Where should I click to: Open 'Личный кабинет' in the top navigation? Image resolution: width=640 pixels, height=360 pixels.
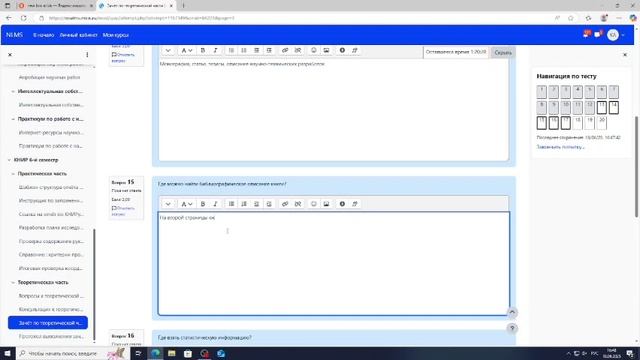78,35
